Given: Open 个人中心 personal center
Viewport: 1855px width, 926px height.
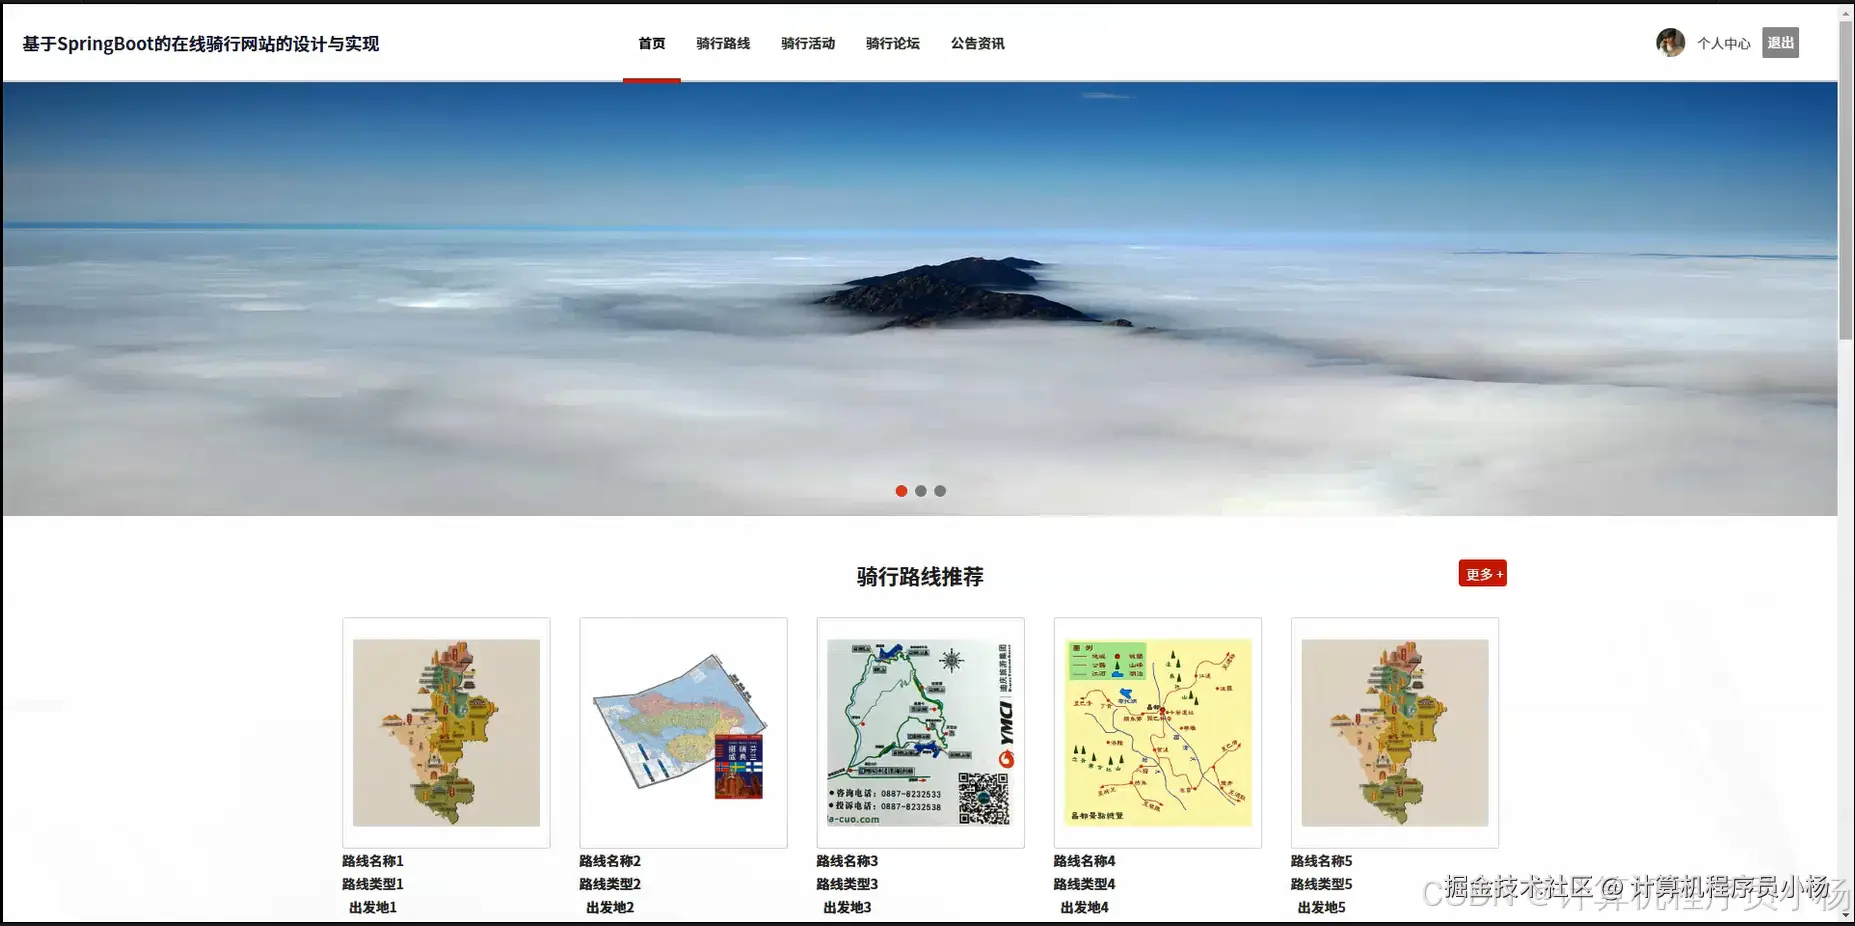Looking at the screenshot, I should click(1724, 43).
